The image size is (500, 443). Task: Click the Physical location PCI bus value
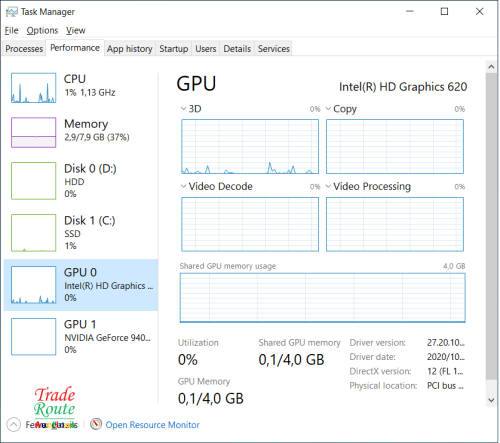click(445, 386)
